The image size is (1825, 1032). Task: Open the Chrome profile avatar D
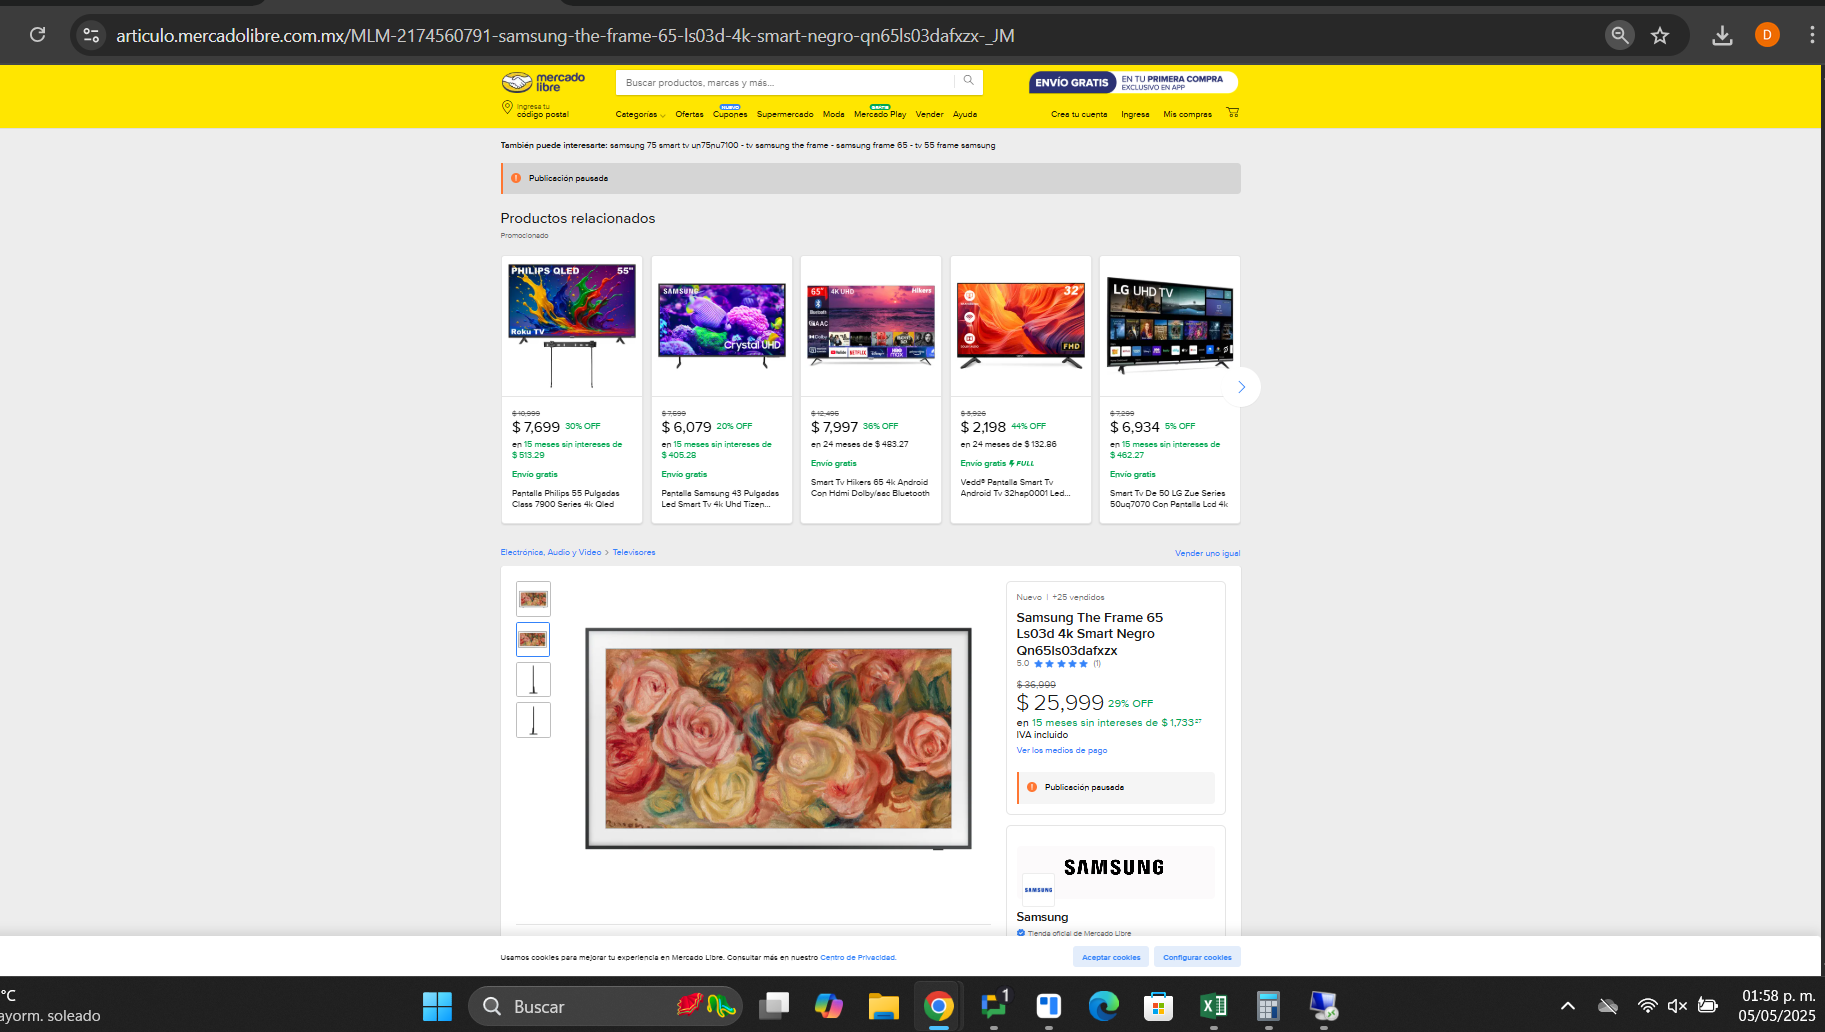tap(1767, 35)
